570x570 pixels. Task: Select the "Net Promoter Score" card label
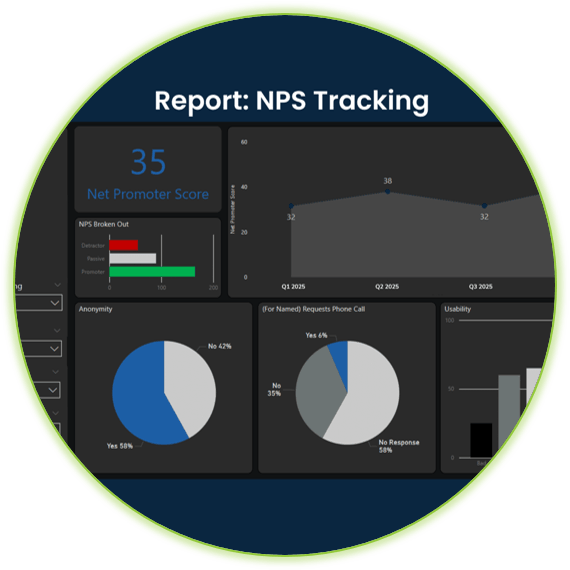(x=148, y=194)
